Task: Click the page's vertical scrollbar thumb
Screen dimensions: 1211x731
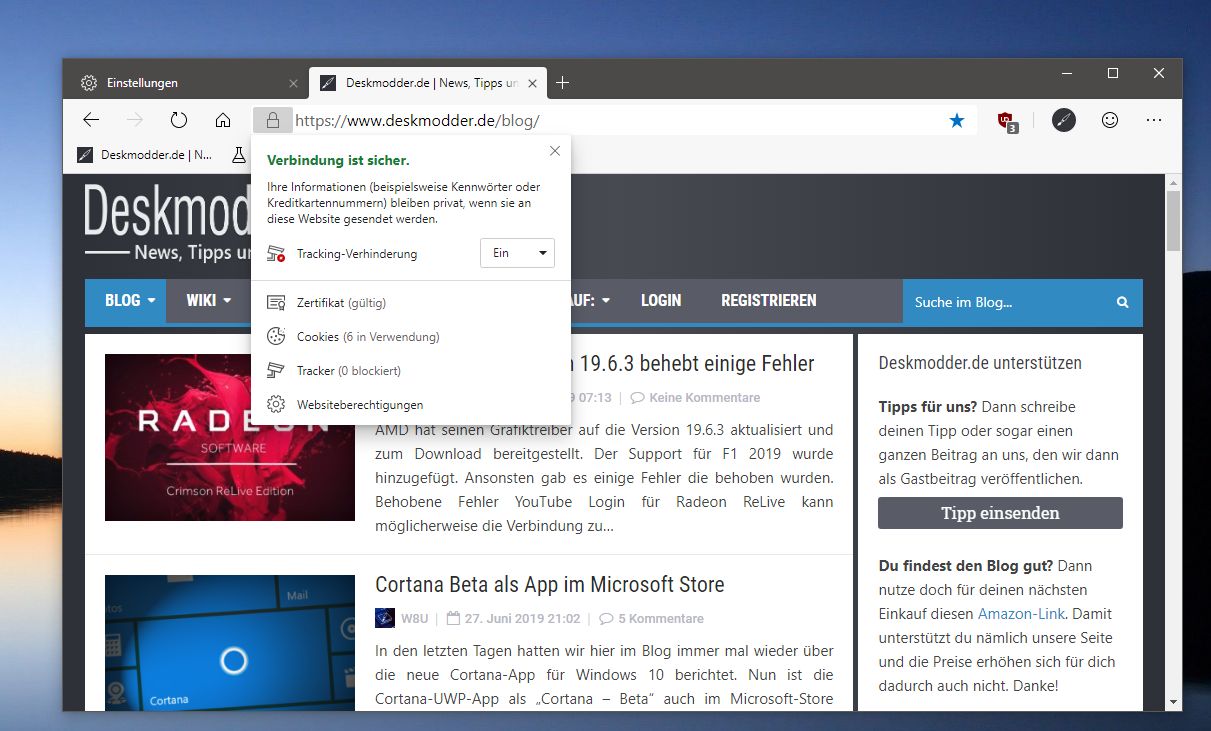Action: tap(1174, 220)
